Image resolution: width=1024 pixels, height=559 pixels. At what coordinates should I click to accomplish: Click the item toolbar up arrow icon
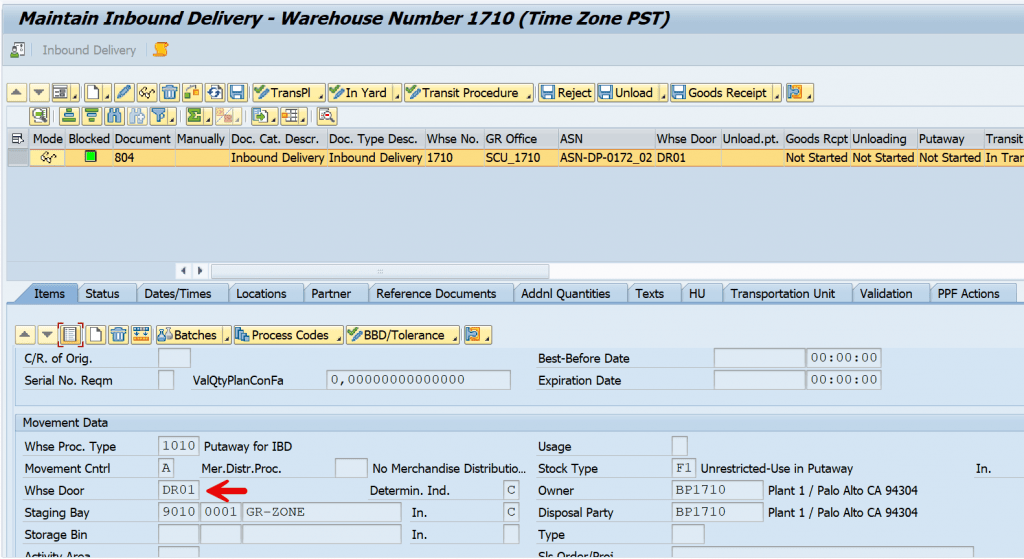coord(25,335)
